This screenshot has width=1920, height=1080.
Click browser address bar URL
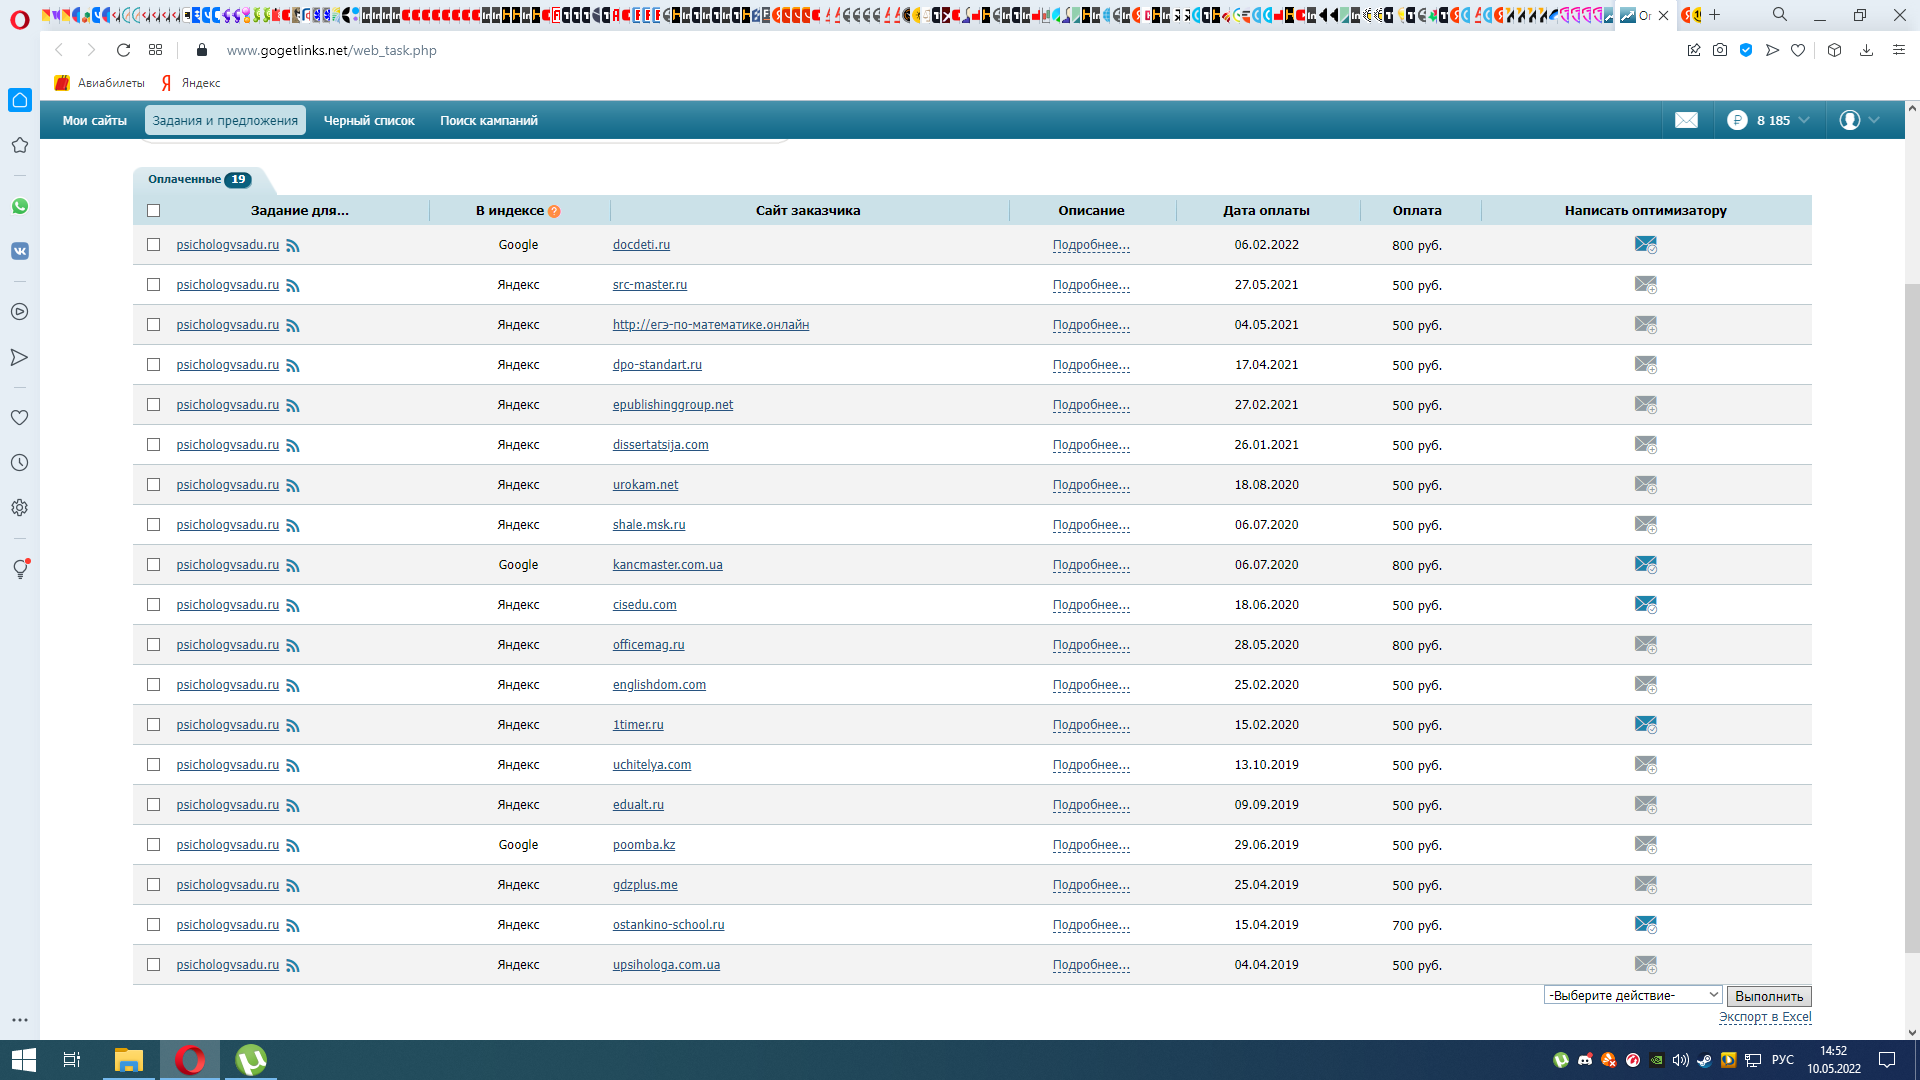coord(331,50)
